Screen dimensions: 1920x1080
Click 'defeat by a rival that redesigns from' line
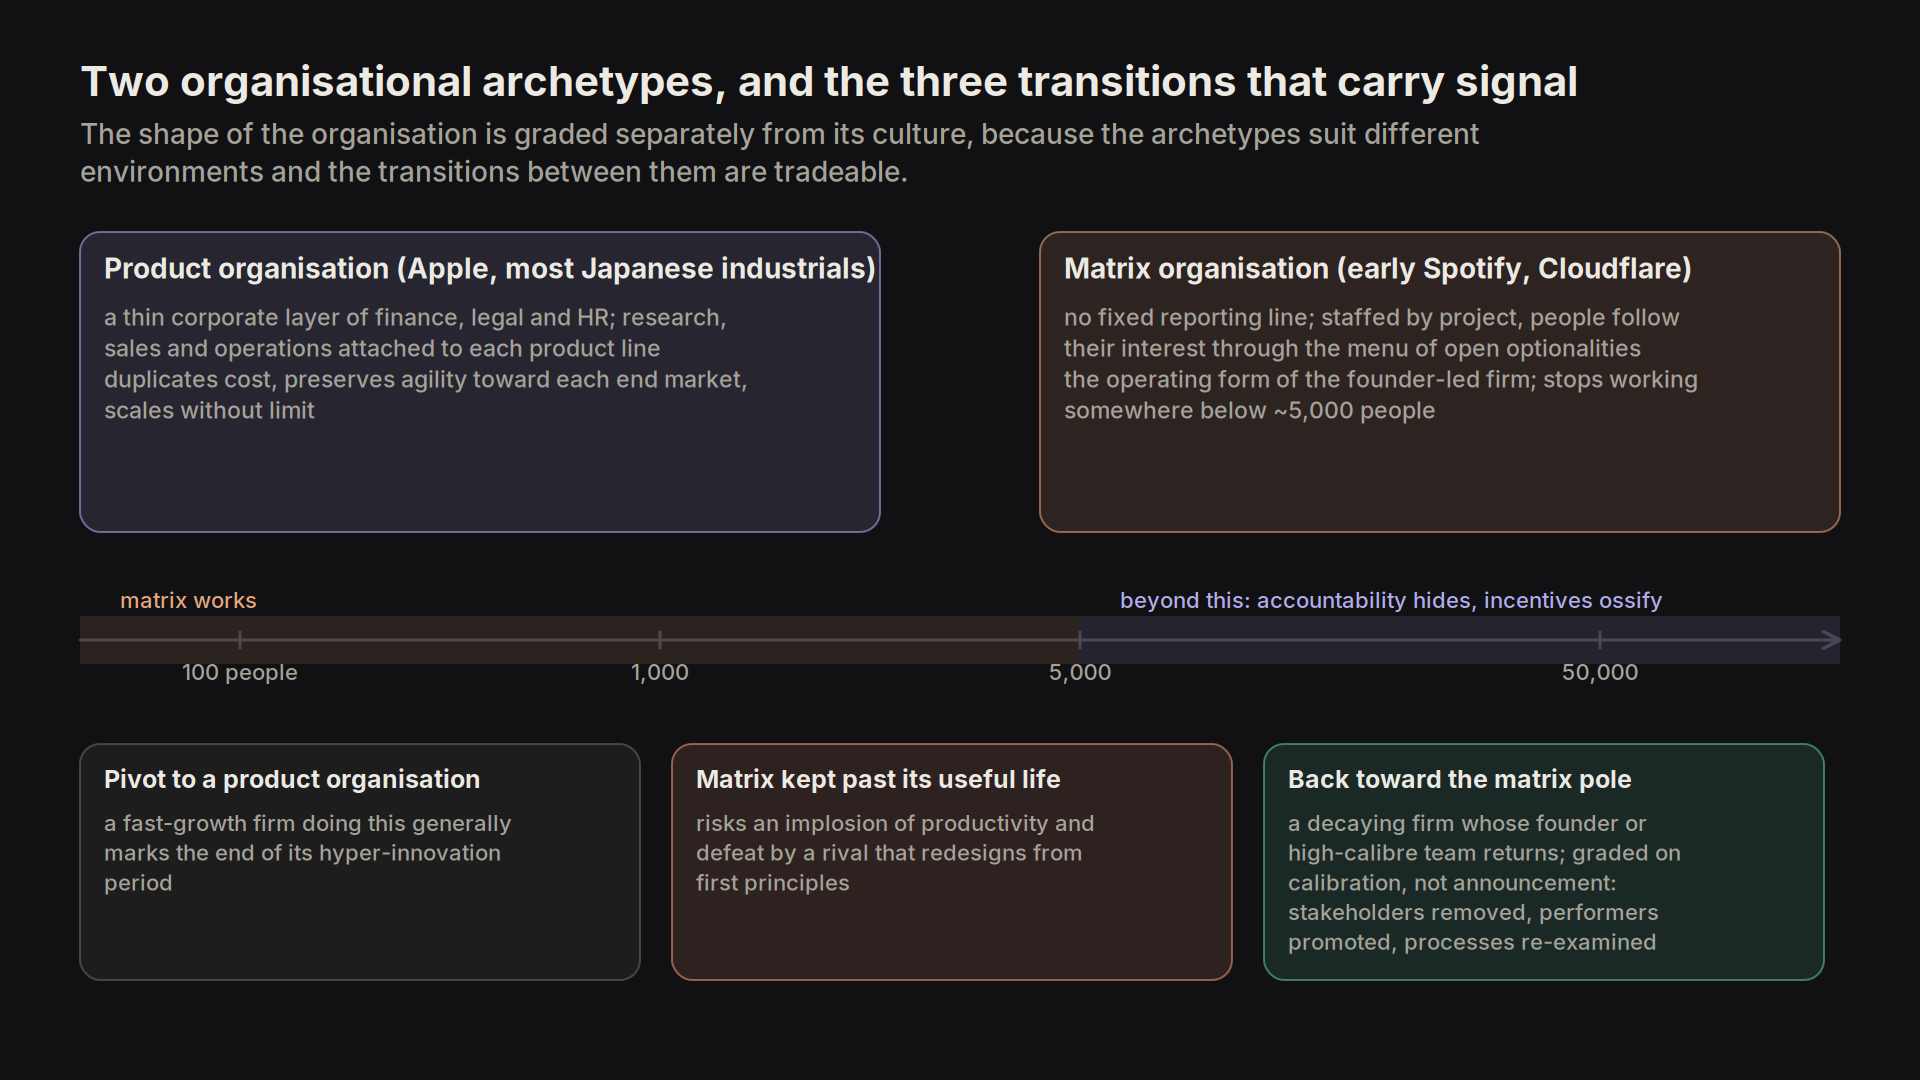point(889,854)
